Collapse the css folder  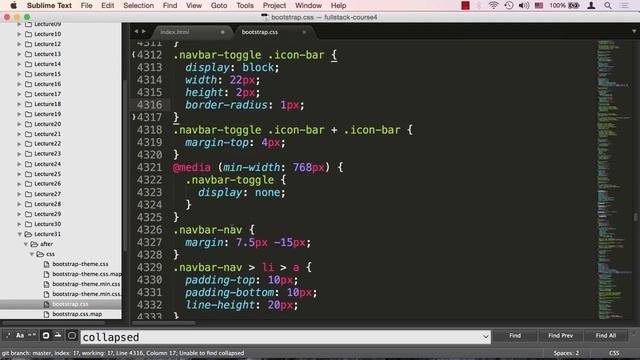tap(31, 254)
